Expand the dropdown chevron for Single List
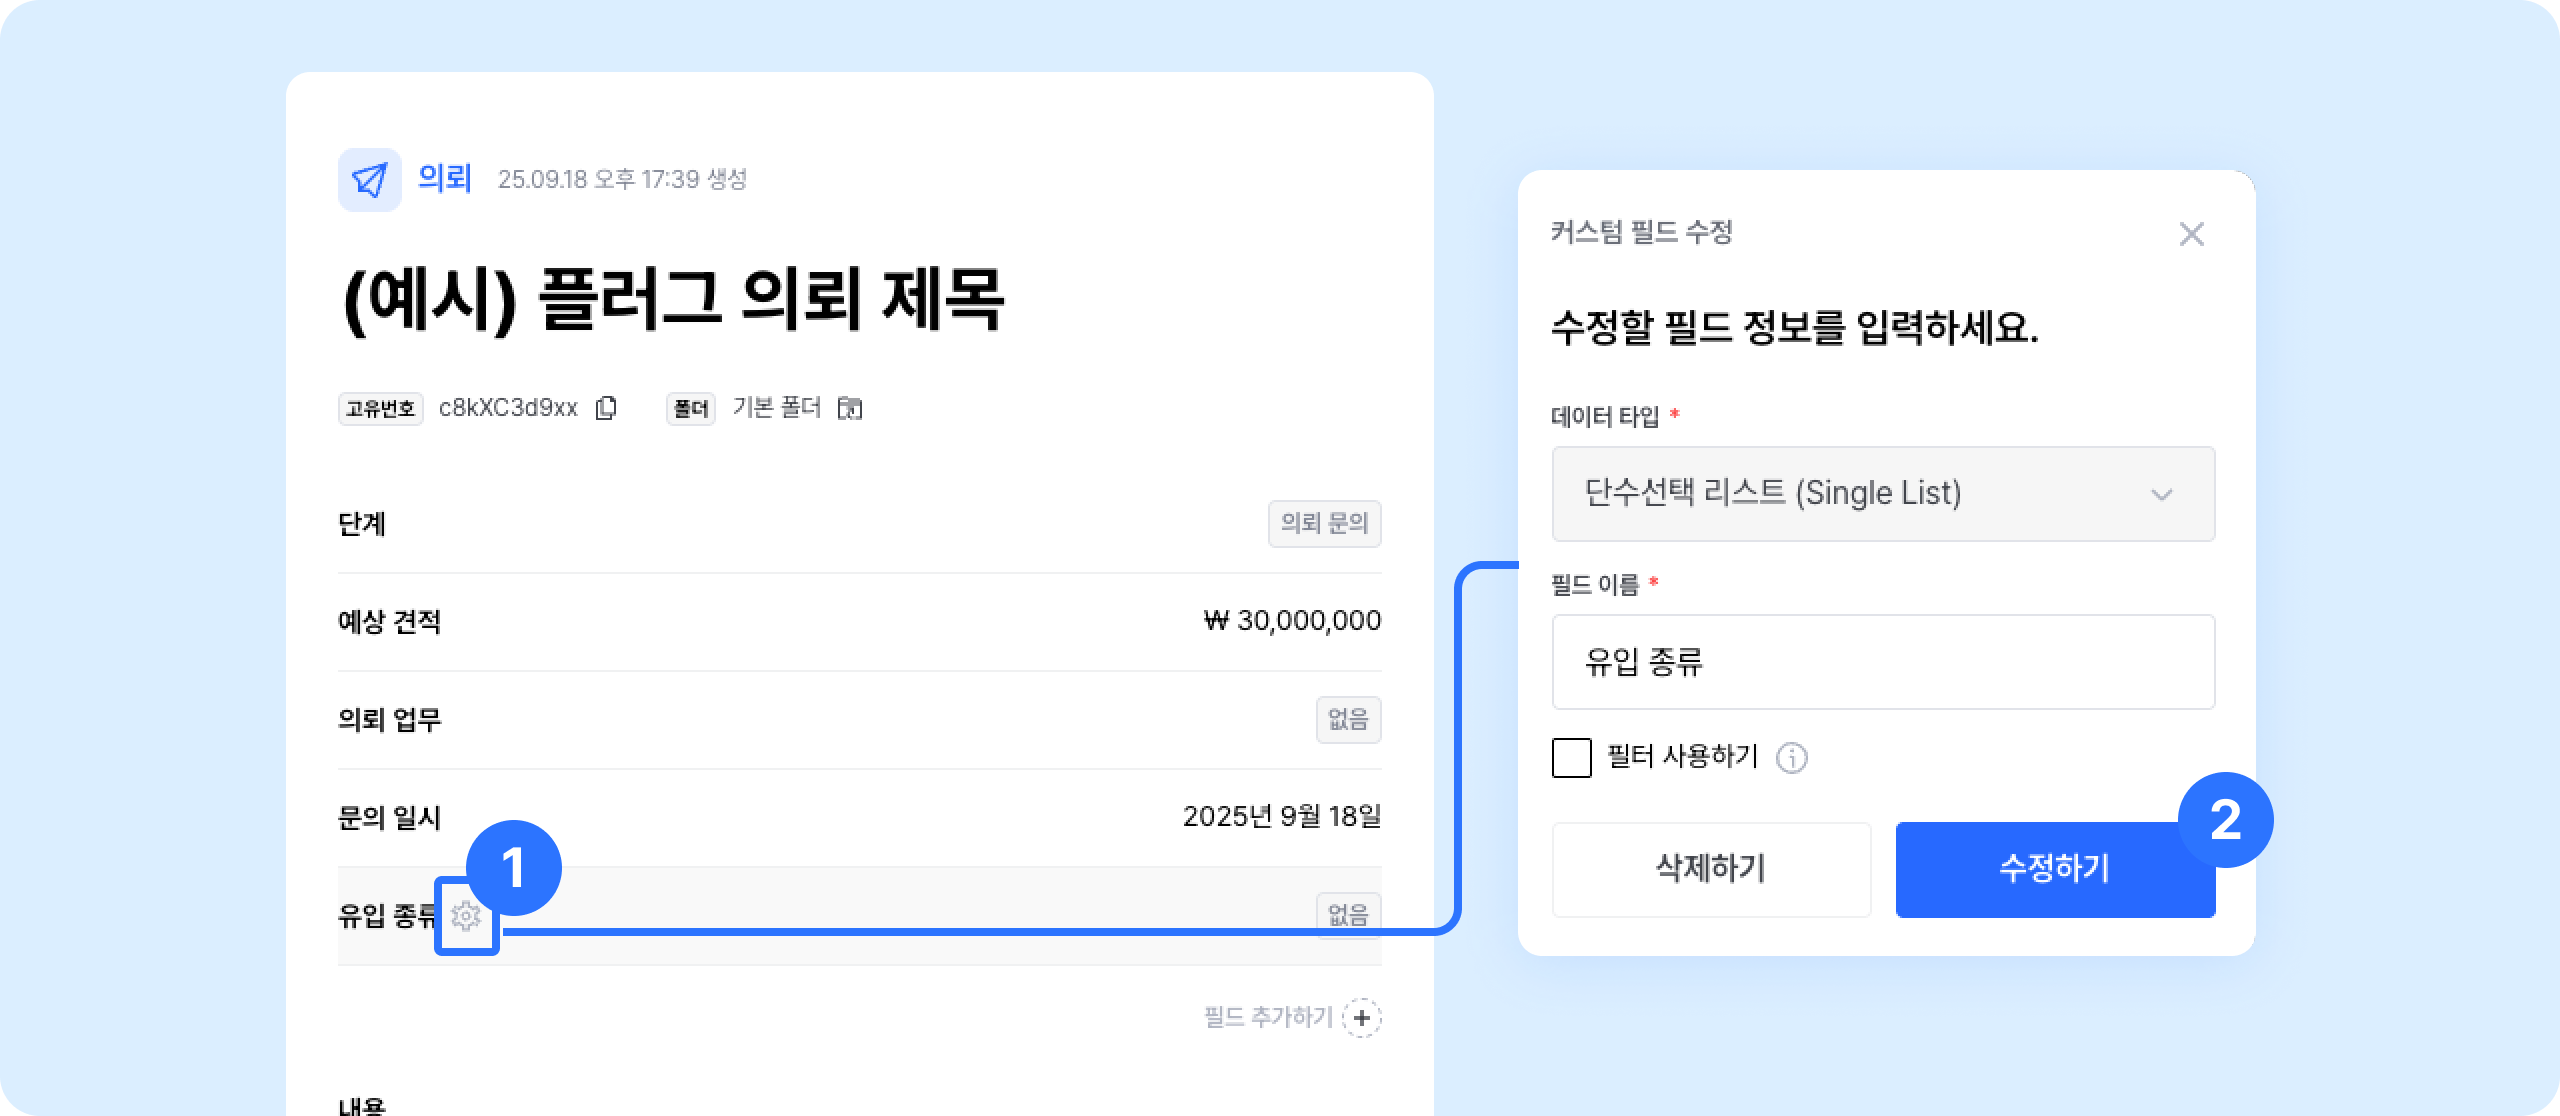The height and width of the screenshot is (1116, 2560). click(2162, 495)
